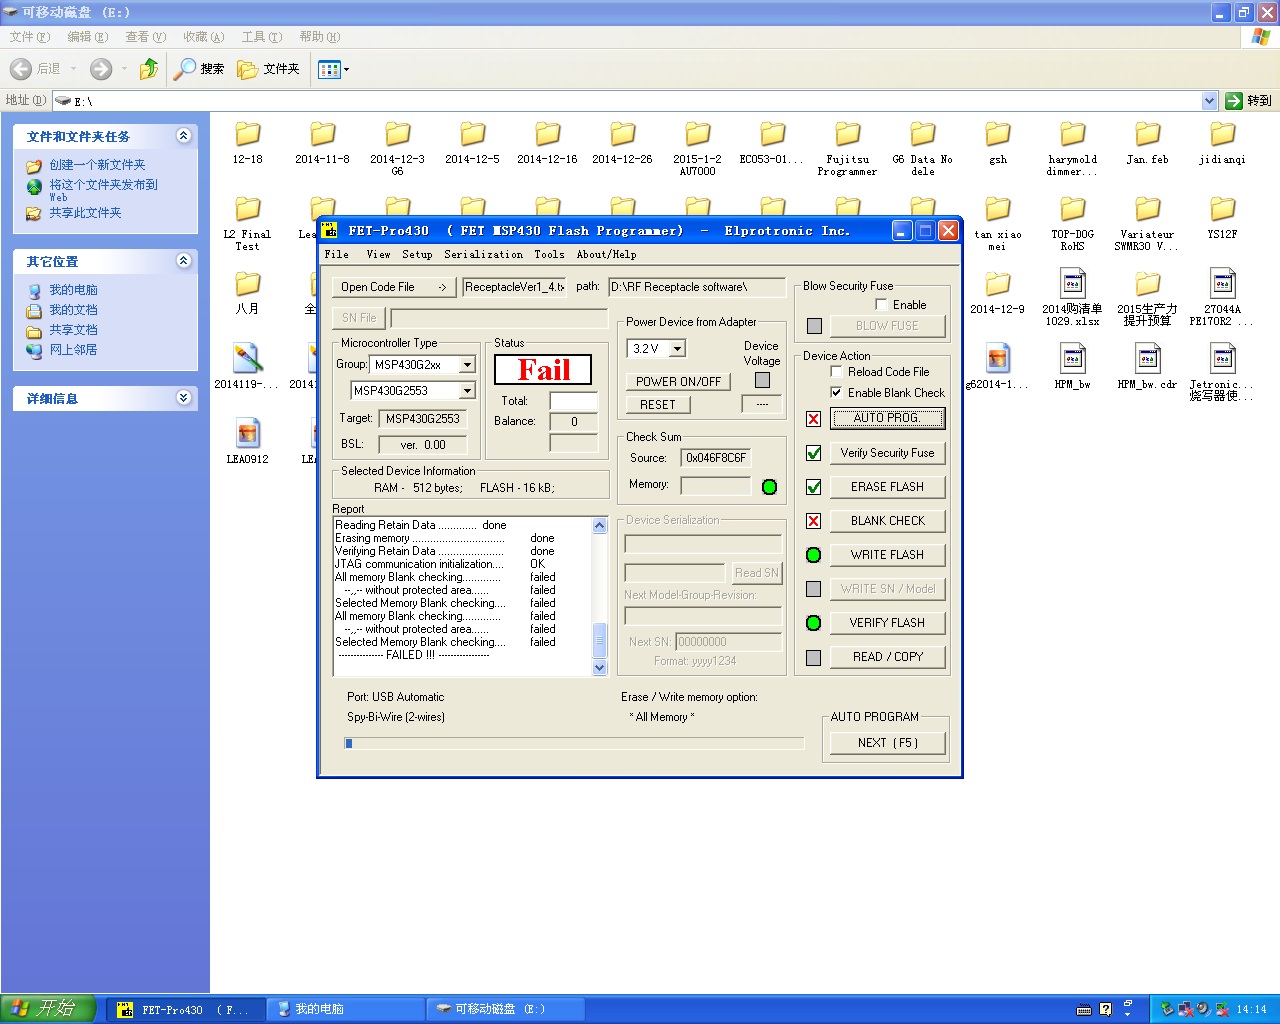Open the HPM_bw.cdr file icon

point(1147,359)
